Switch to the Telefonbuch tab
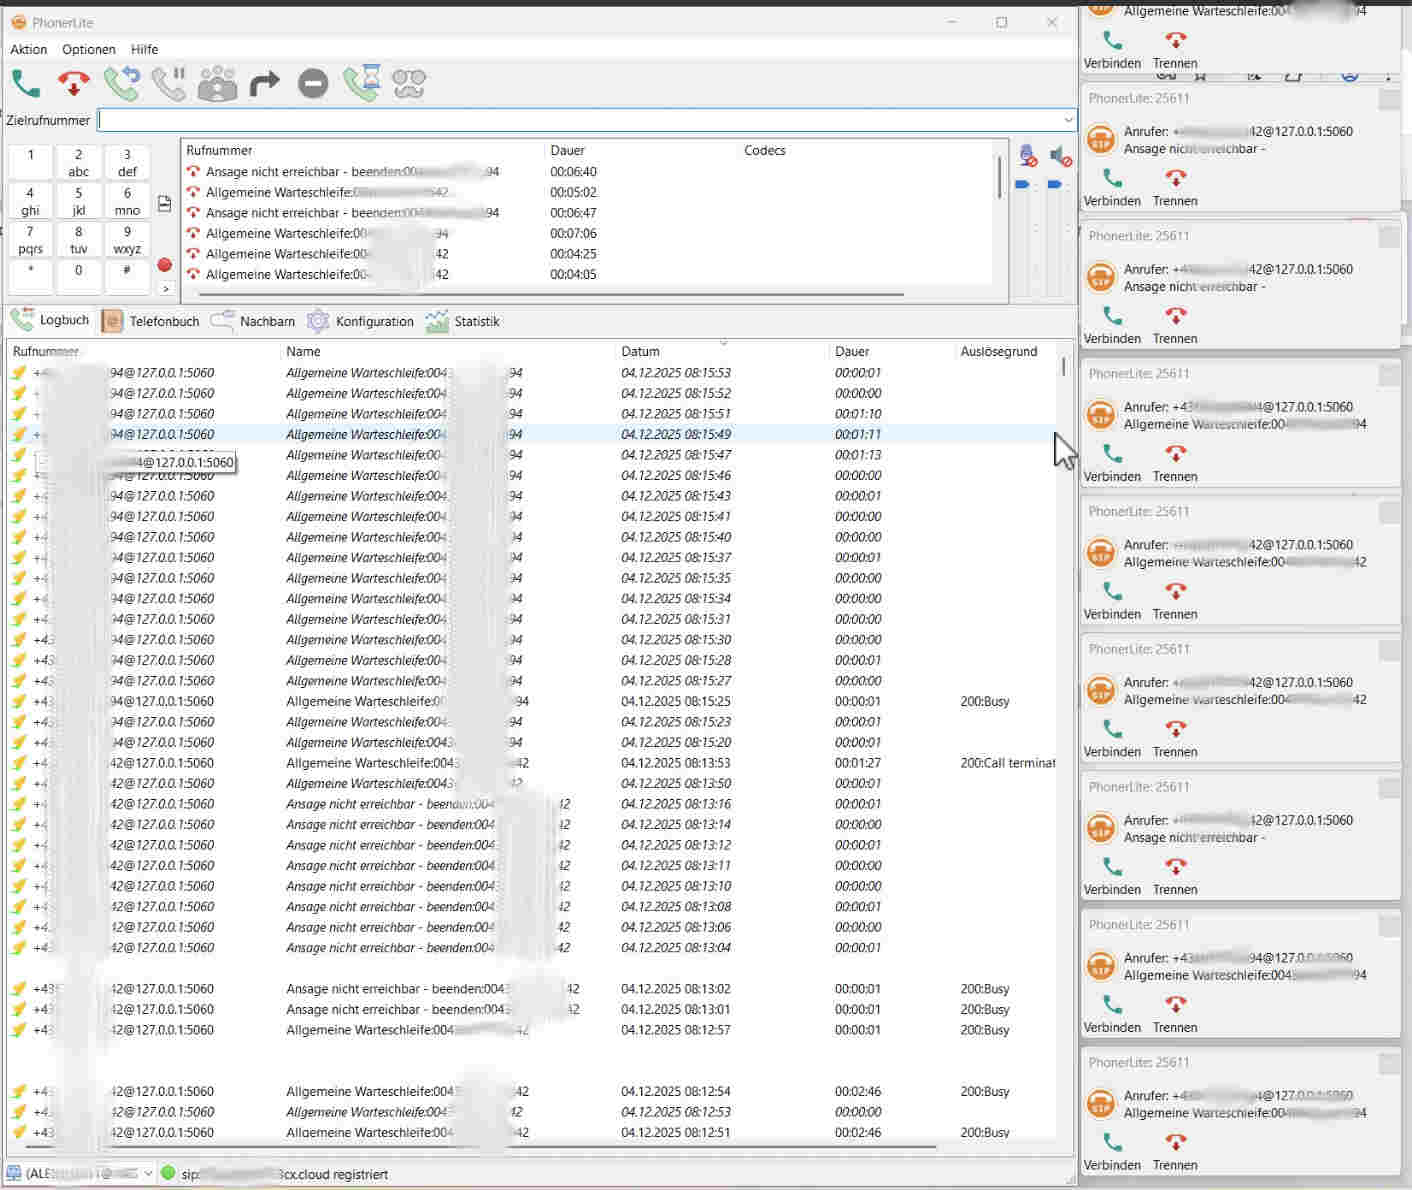 pyautogui.click(x=151, y=322)
